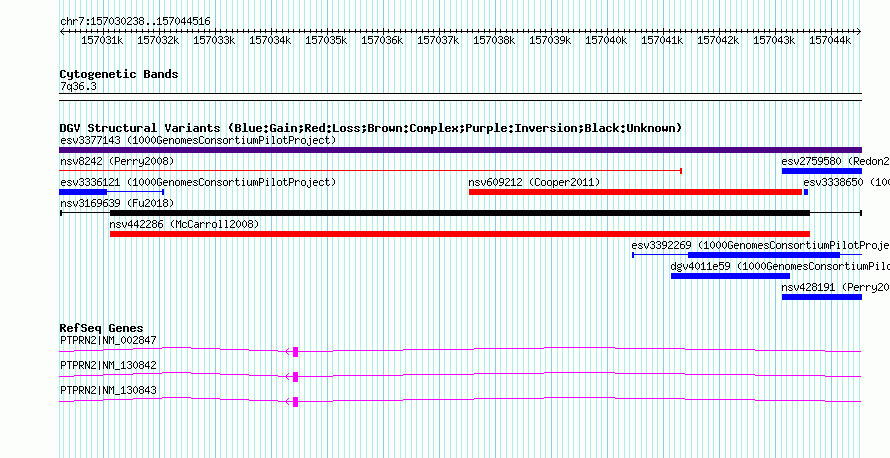Image resolution: width=890 pixels, height=458 pixels.
Task: Click the nsv8242 (Perry2008) label
Action: pos(117,162)
